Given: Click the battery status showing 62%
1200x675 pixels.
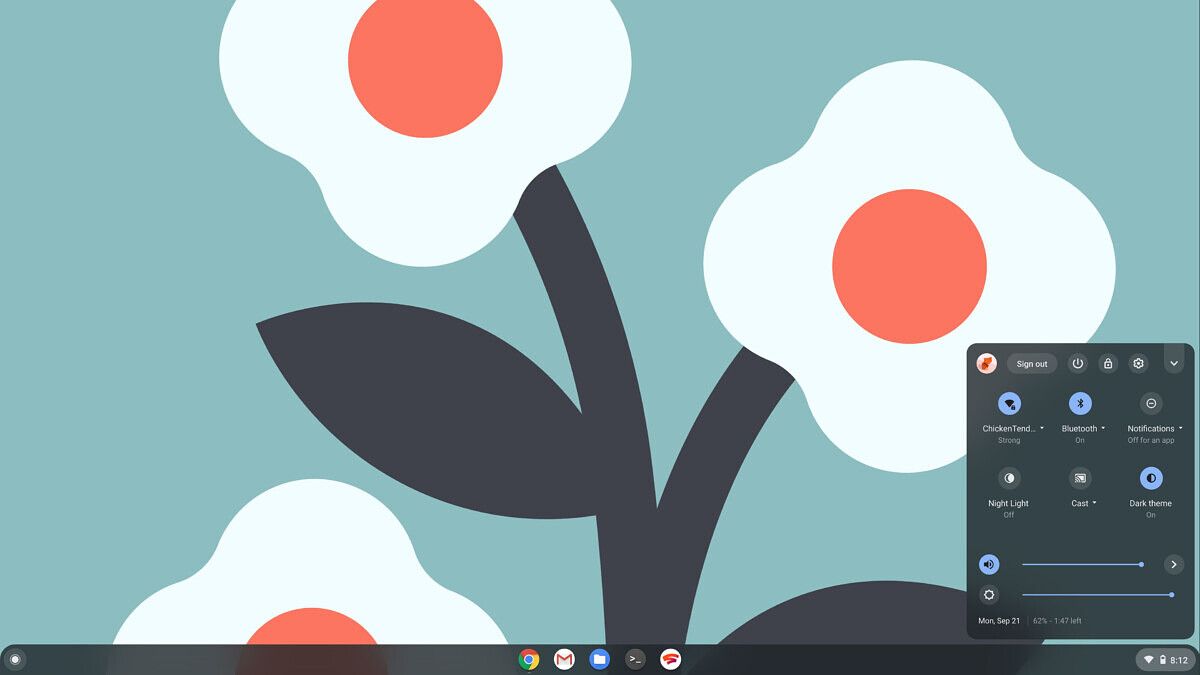Looking at the screenshot, I should pos(1059,620).
